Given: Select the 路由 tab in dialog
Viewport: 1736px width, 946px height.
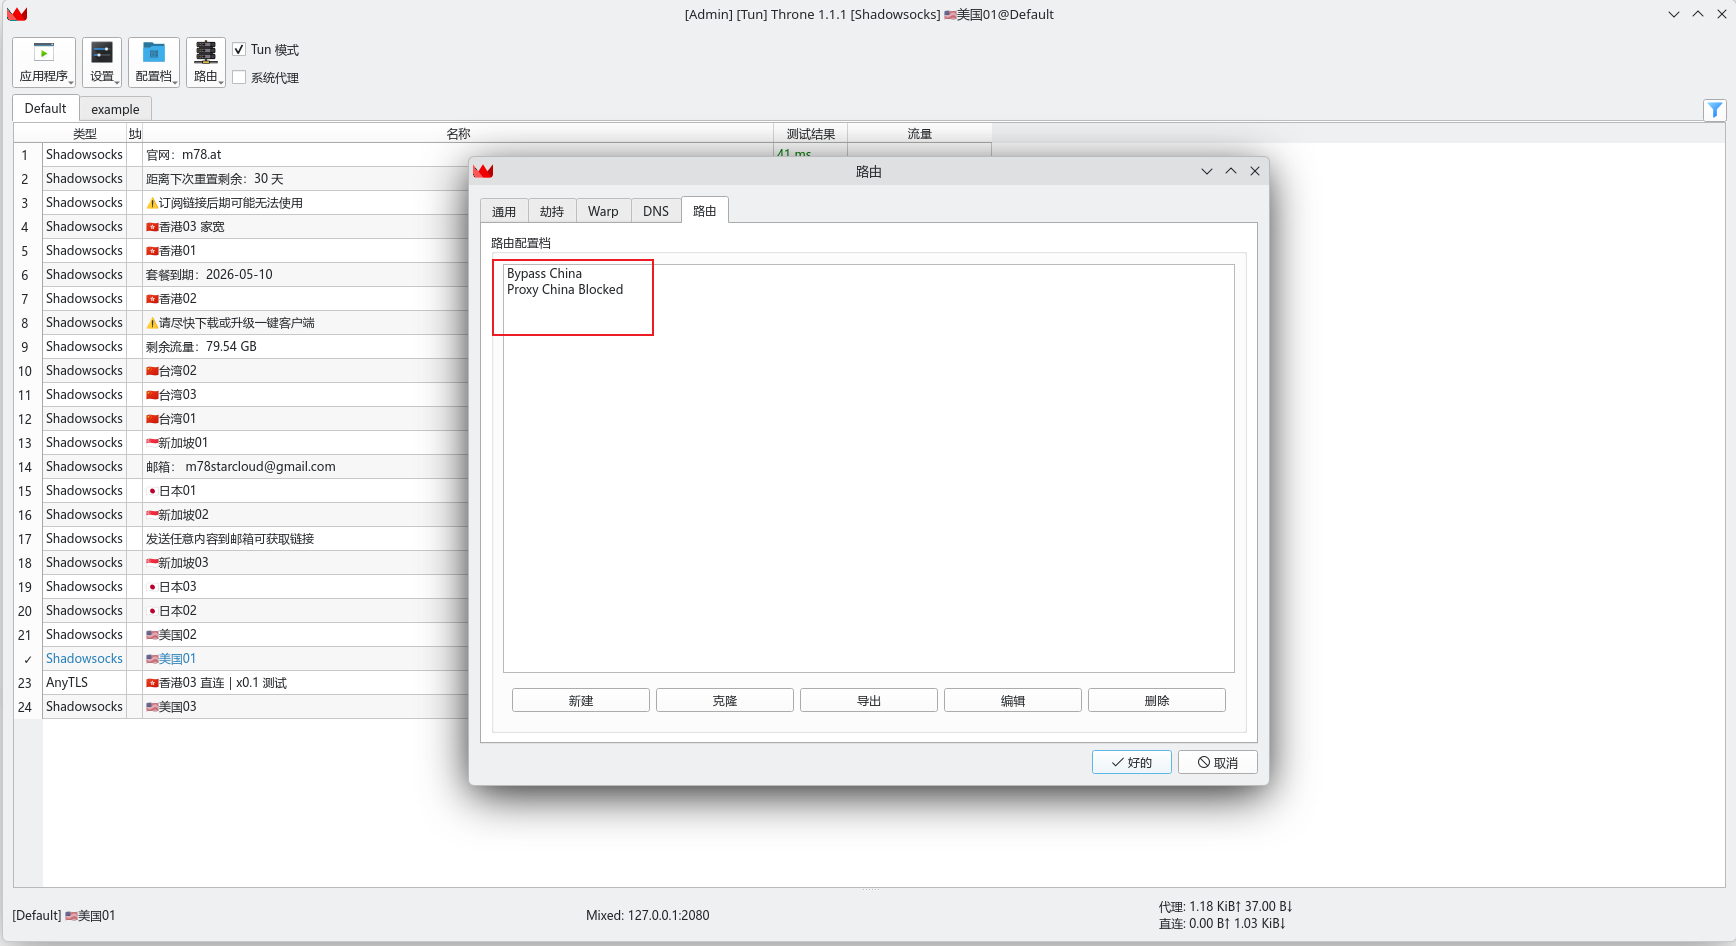Looking at the screenshot, I should coord(705,210).
